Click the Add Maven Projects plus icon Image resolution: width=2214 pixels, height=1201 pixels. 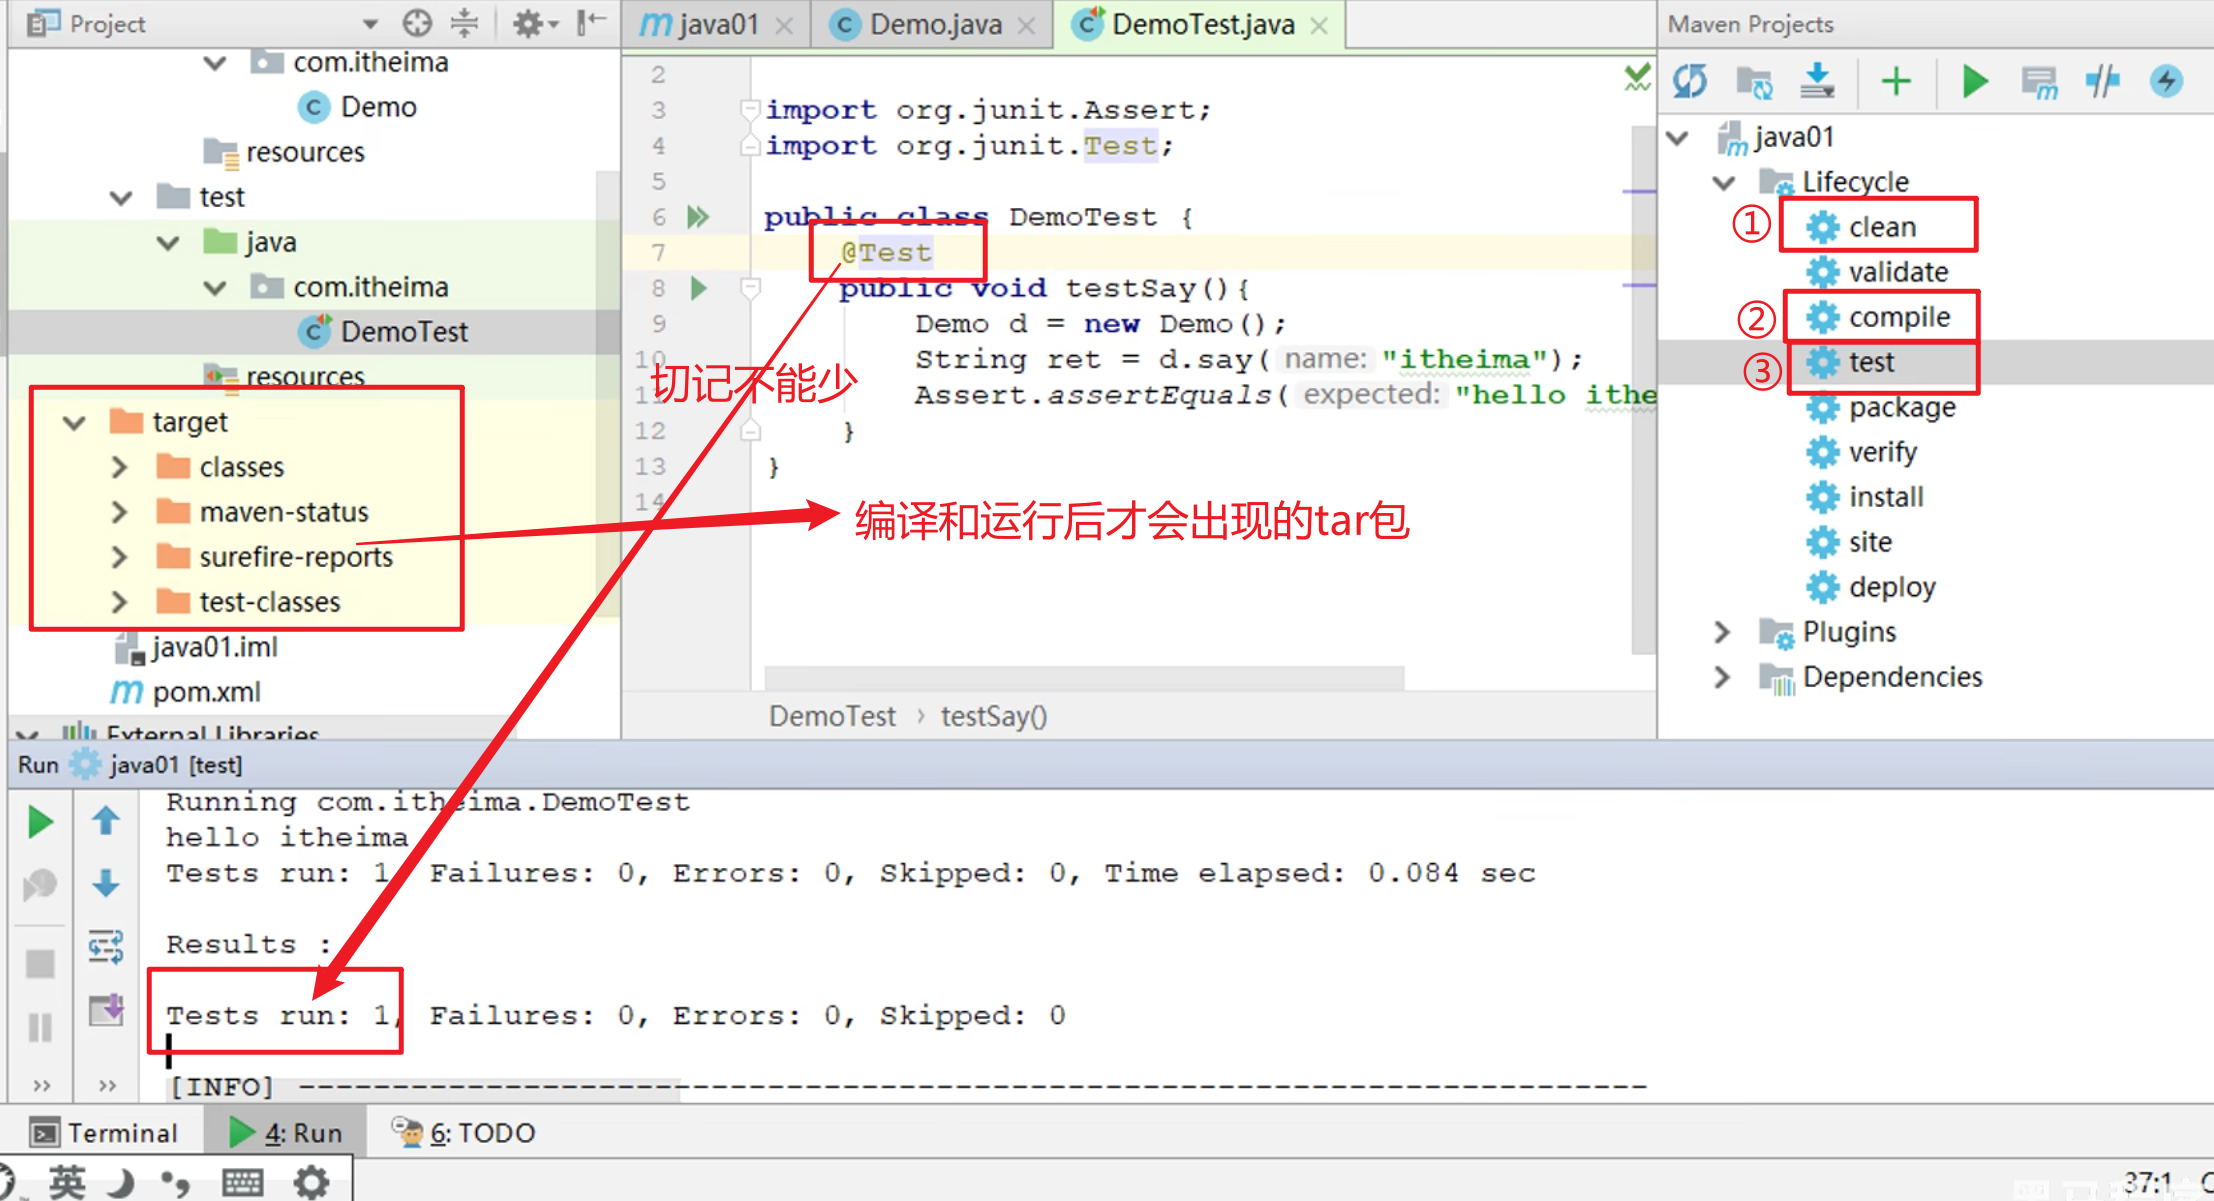tap(1896, 81)
